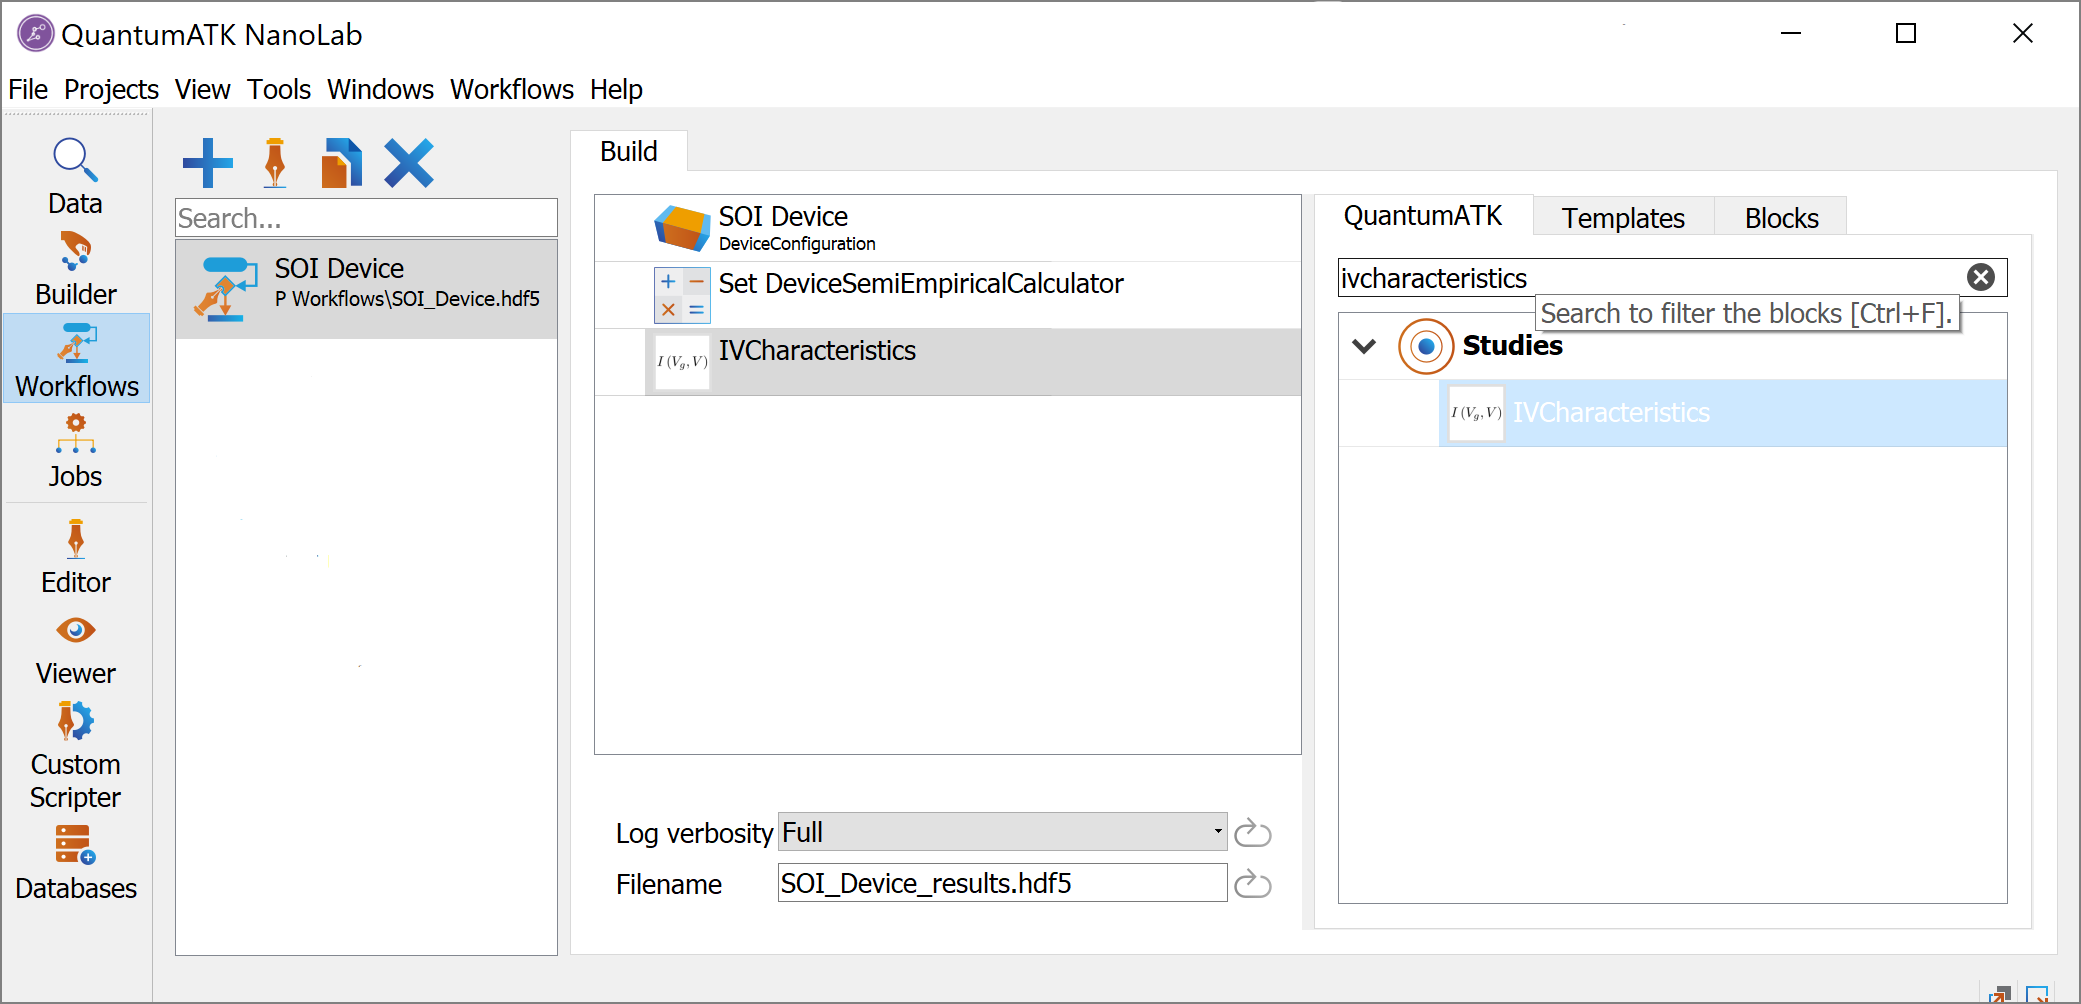The width and height of the screenshot is (2081, 1004).
Task: Open the Help menu
Action: [616, 89]
